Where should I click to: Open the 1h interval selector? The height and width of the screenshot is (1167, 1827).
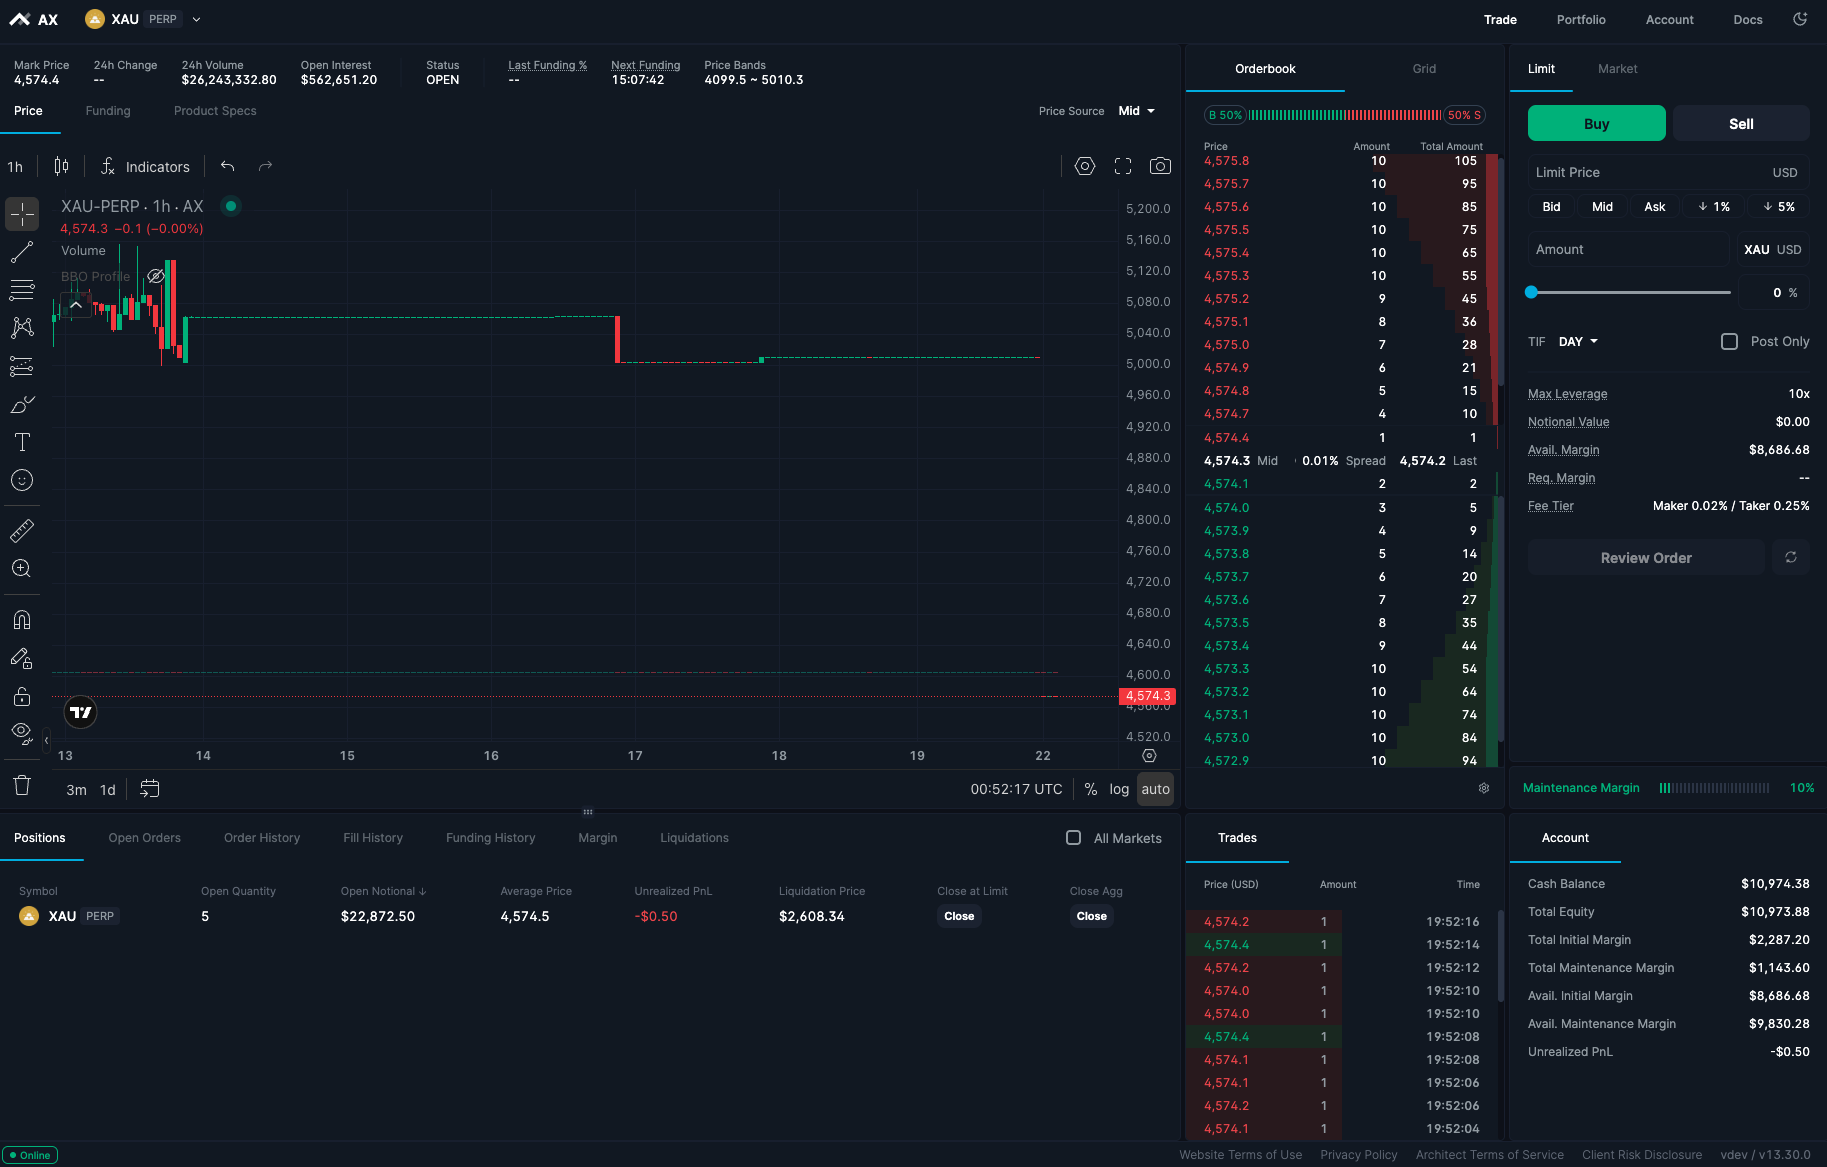pyautogui.click(x=15, y=167)
